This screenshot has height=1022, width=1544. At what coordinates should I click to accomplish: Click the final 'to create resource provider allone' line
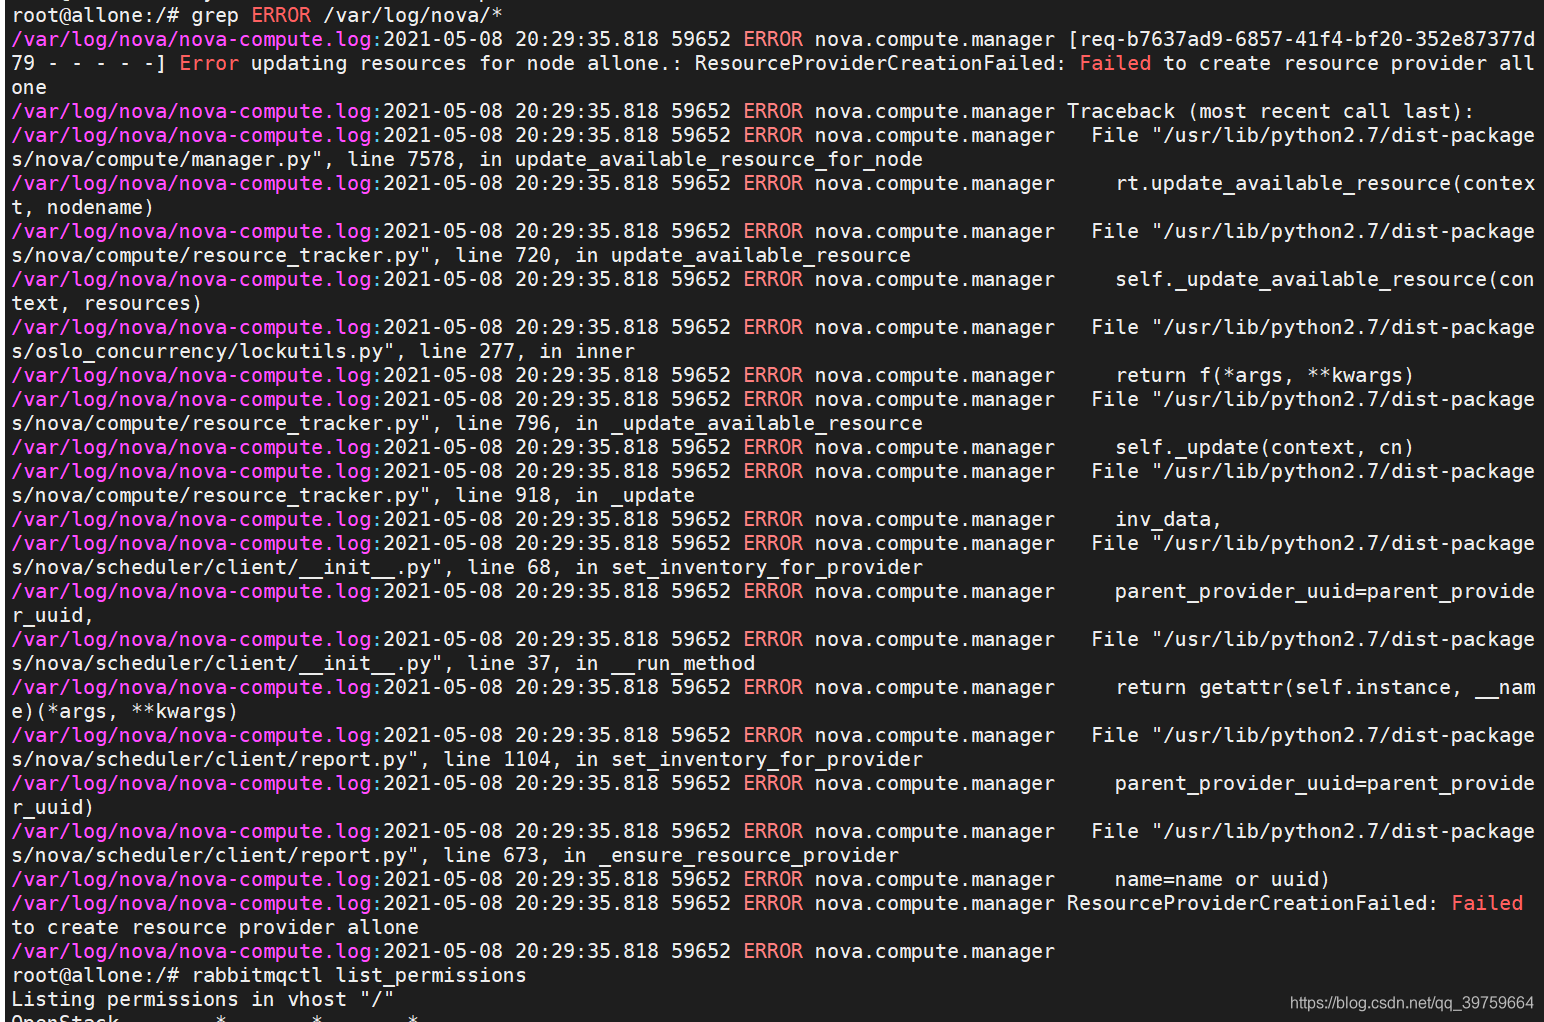click(x=215, y=927)
